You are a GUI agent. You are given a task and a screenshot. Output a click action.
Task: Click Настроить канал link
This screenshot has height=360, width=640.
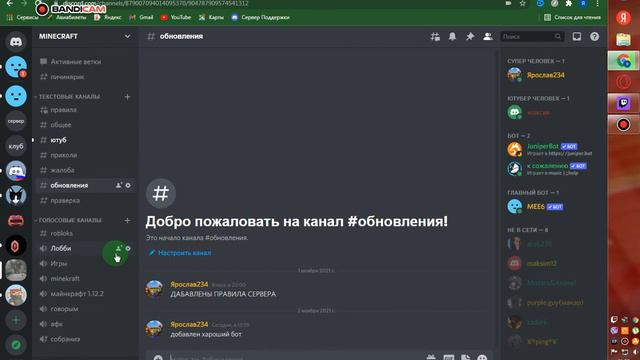coord(180,253)
